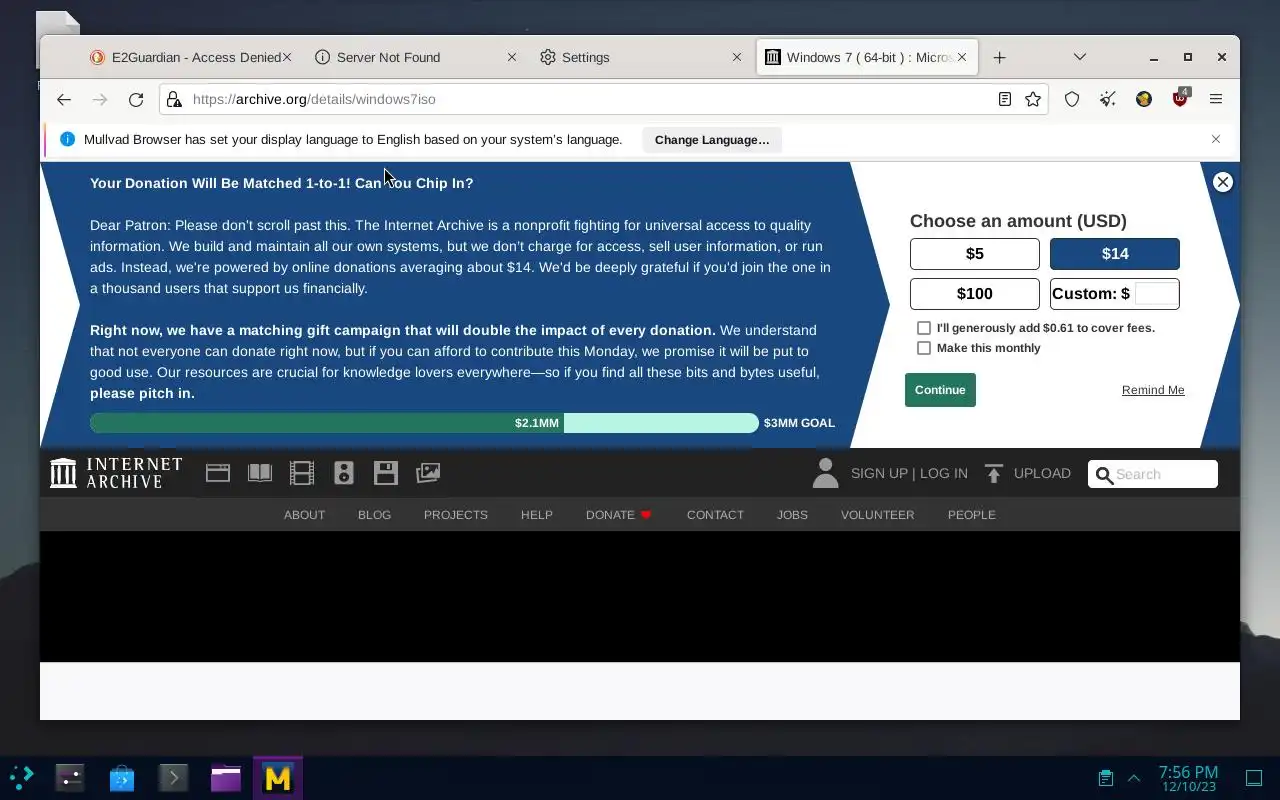Click the donation progress bar
Viewport: 1280px width, 800px height.
(x=424, y=423)
